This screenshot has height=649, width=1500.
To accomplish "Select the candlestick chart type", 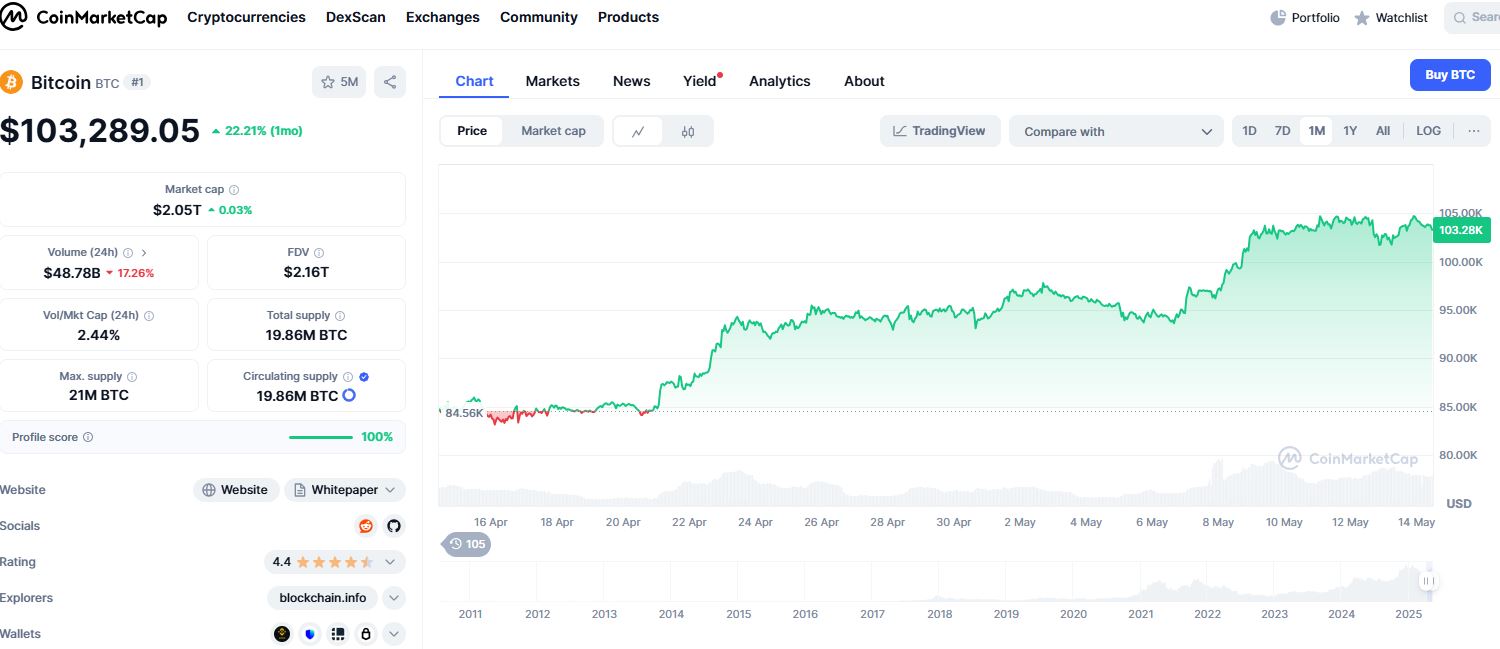I will pos(688,131).
